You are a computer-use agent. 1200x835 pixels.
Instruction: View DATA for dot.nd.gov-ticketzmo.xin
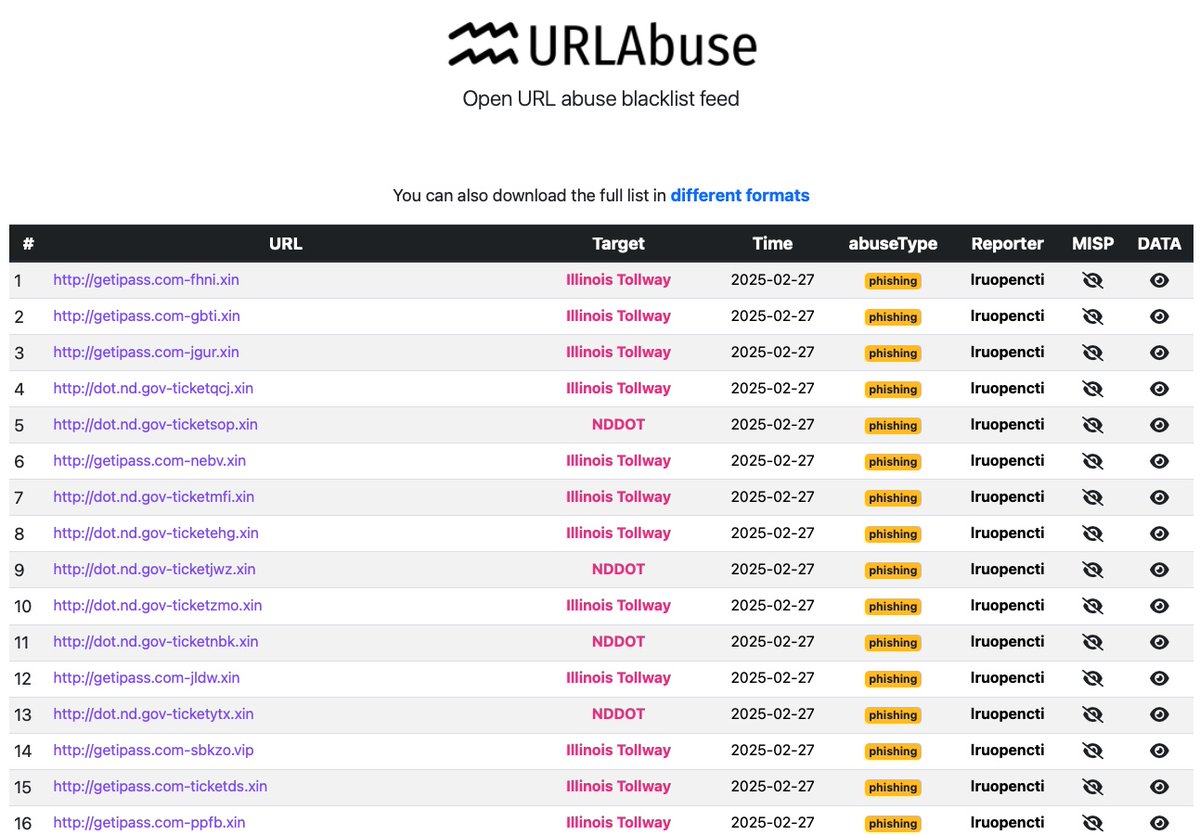click(x=1159, y=606)
